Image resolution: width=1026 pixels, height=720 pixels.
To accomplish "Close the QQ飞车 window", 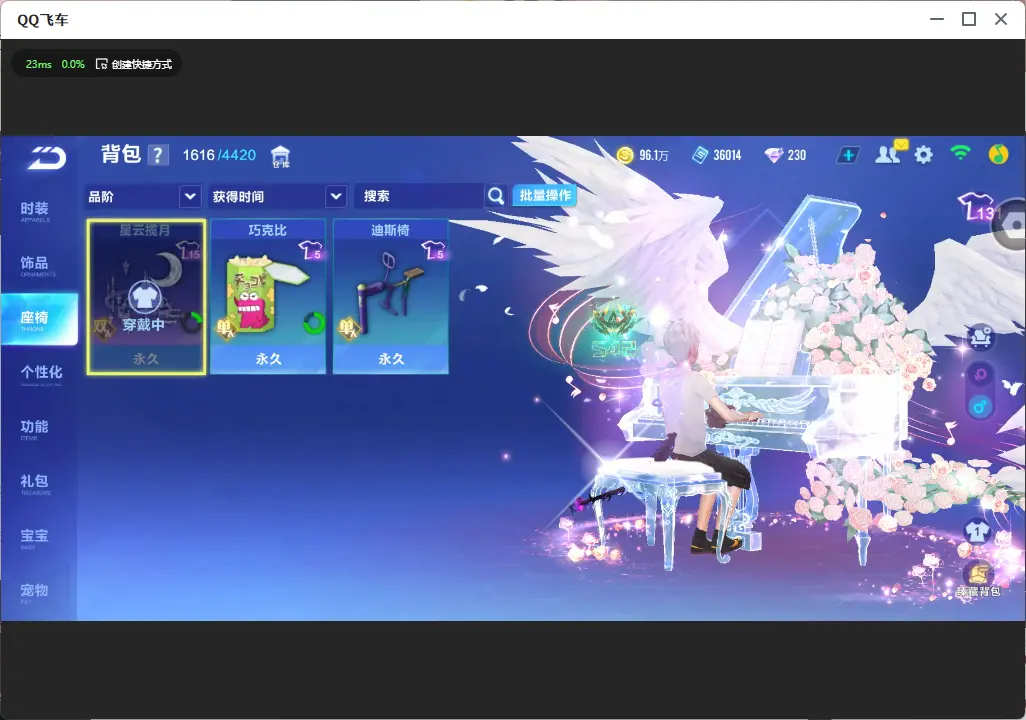I will (1001, 19).
